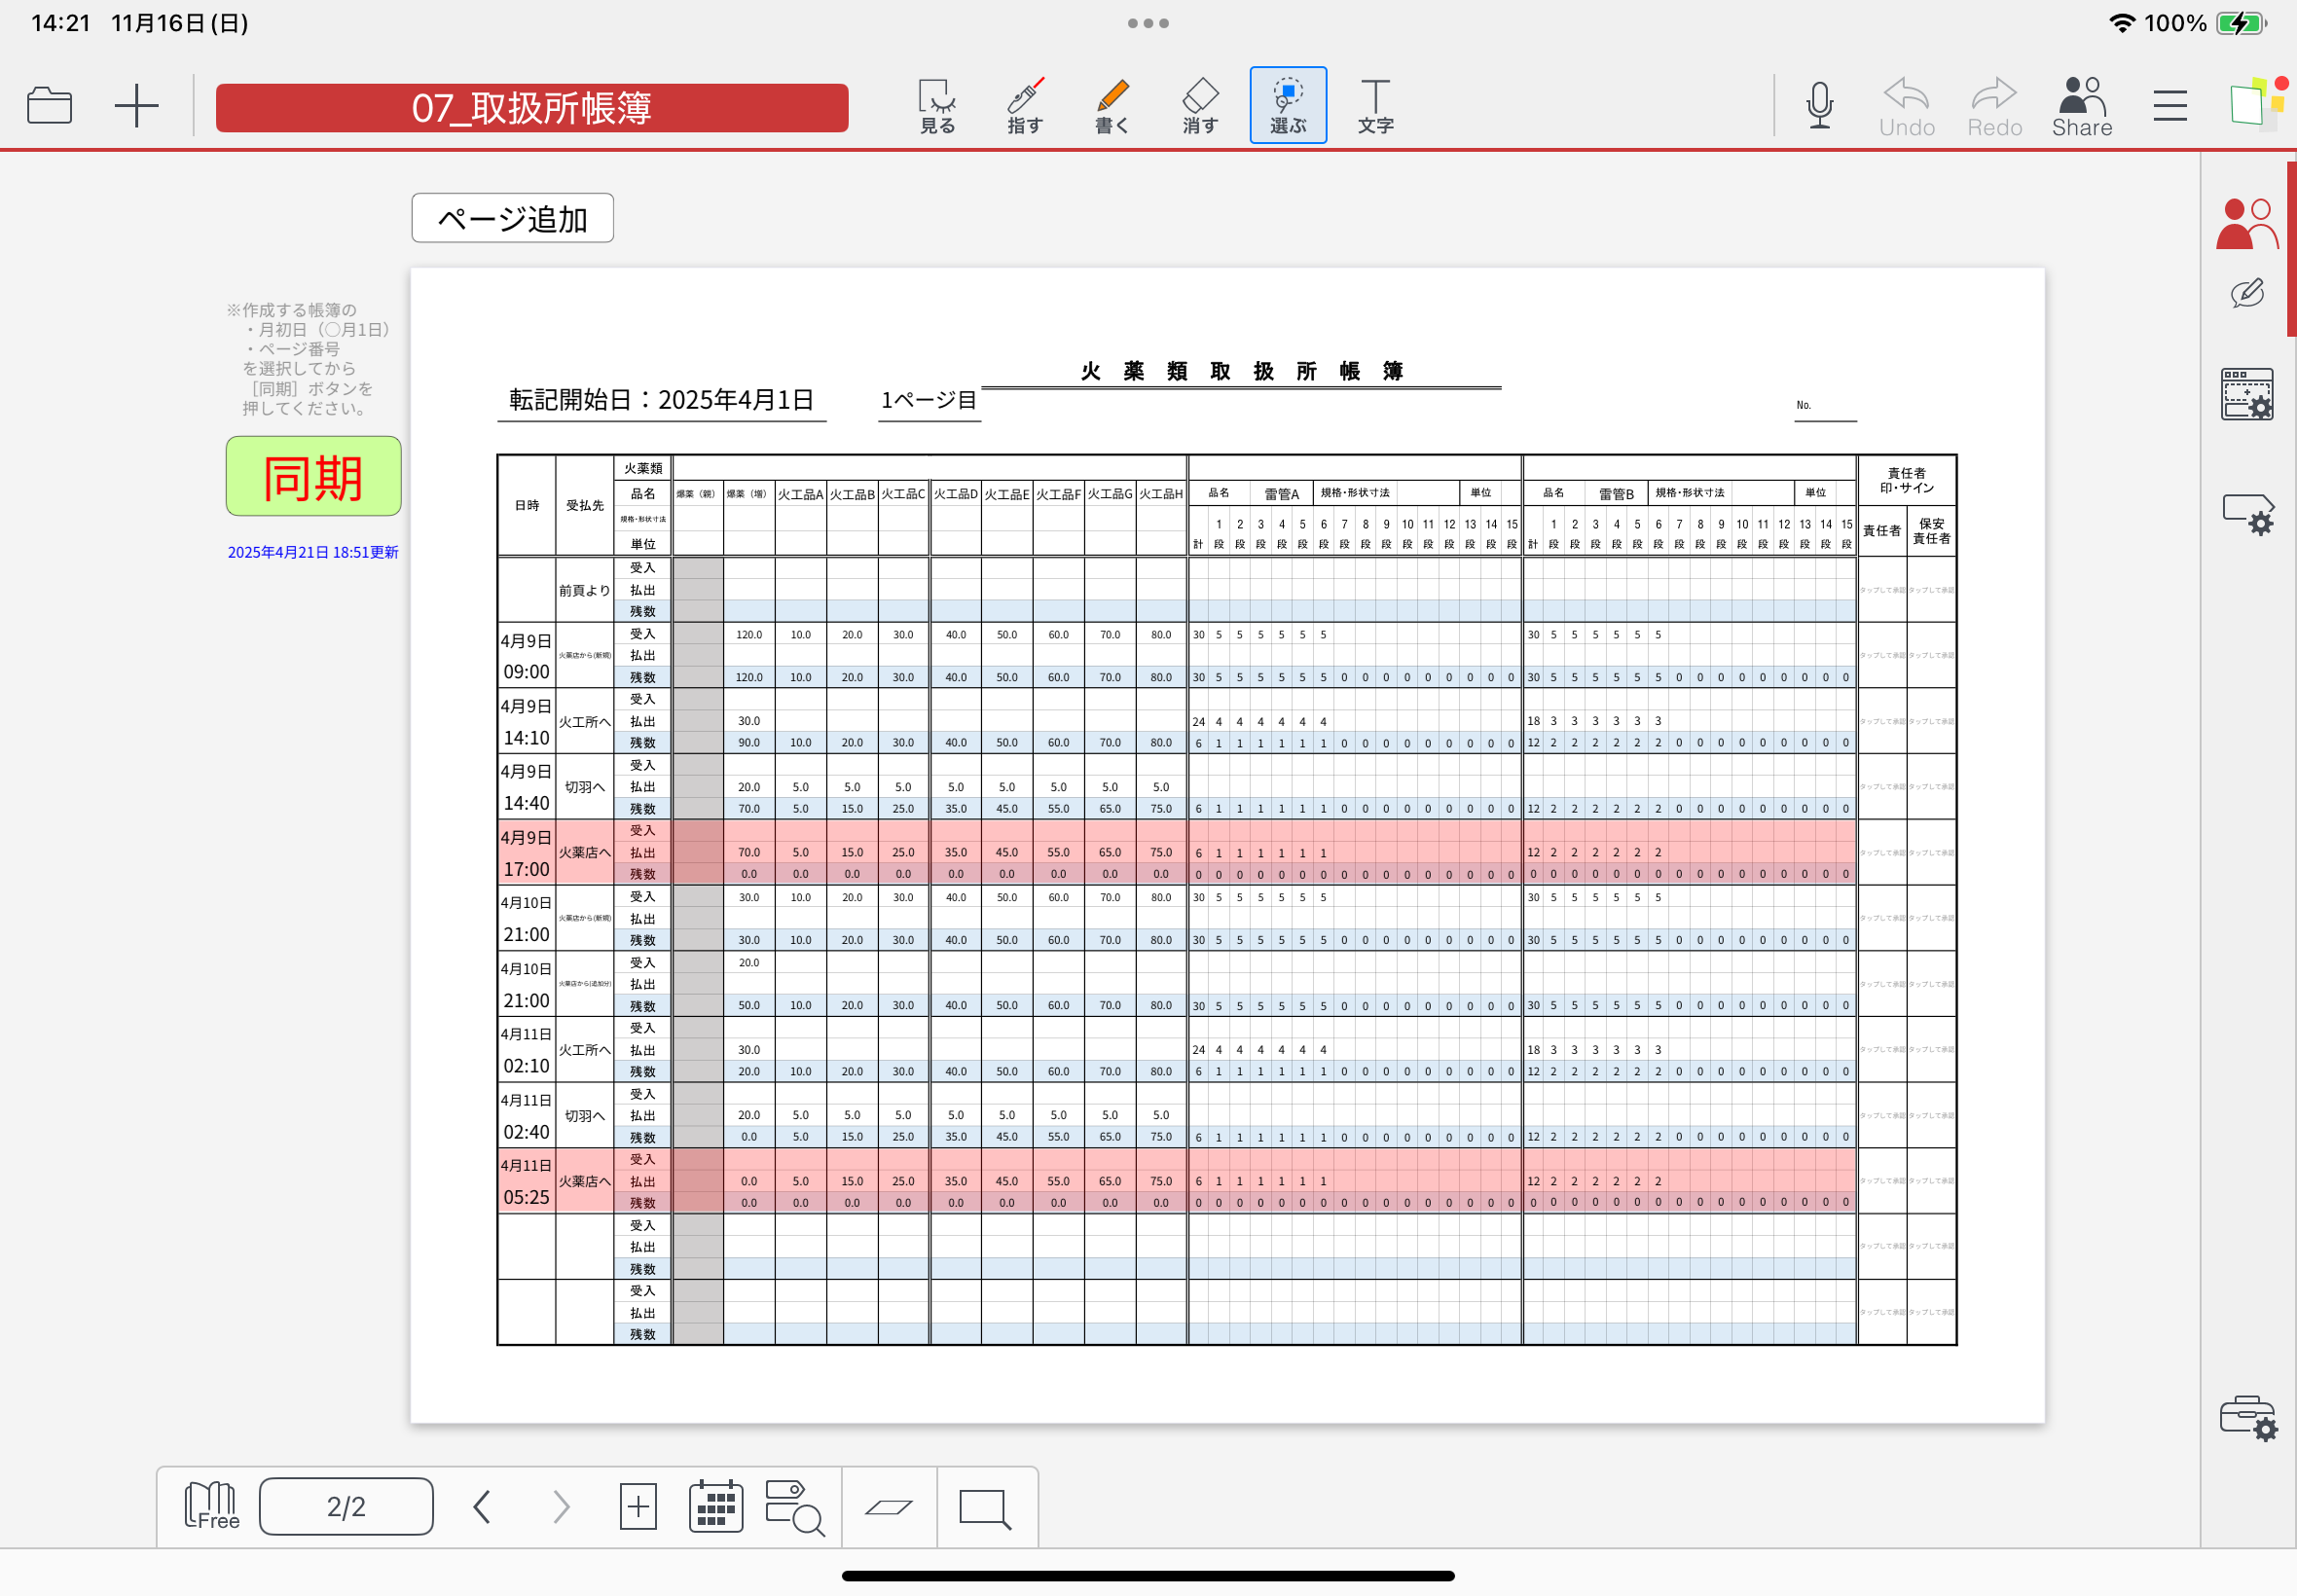Open the 2/2 page number selector
This screenshot has width=2297, height=1596.
tap(345, 1506)
